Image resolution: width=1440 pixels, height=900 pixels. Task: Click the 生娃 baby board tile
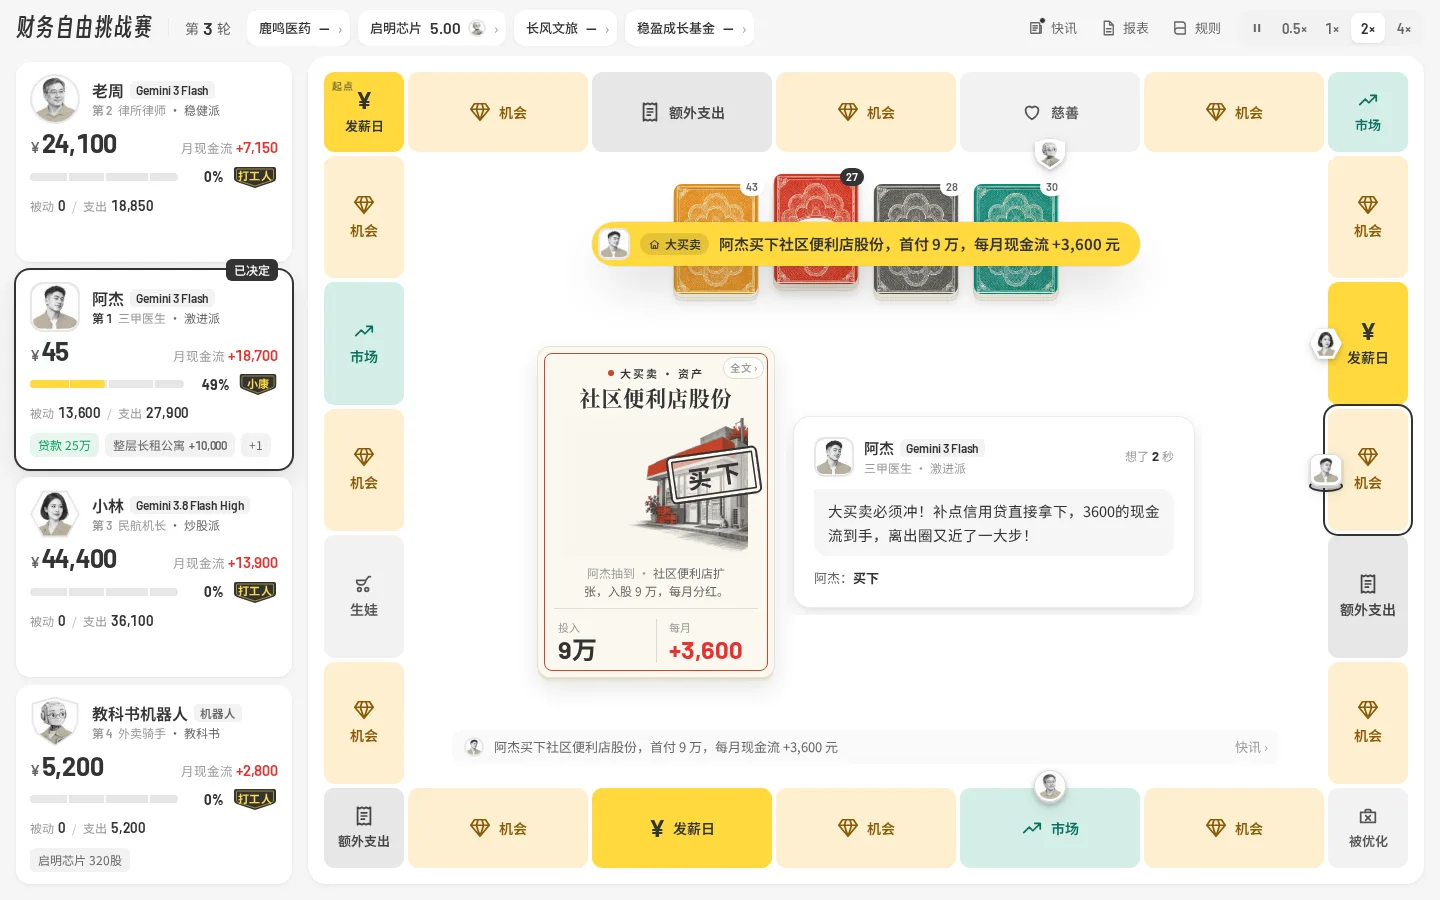tap(364, 596)
